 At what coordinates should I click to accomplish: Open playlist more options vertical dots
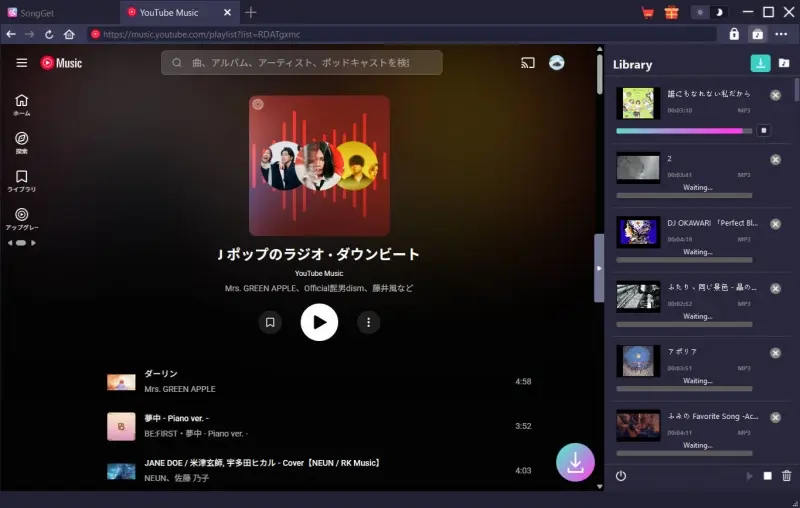pyautogui.click(x=369, y=322)
